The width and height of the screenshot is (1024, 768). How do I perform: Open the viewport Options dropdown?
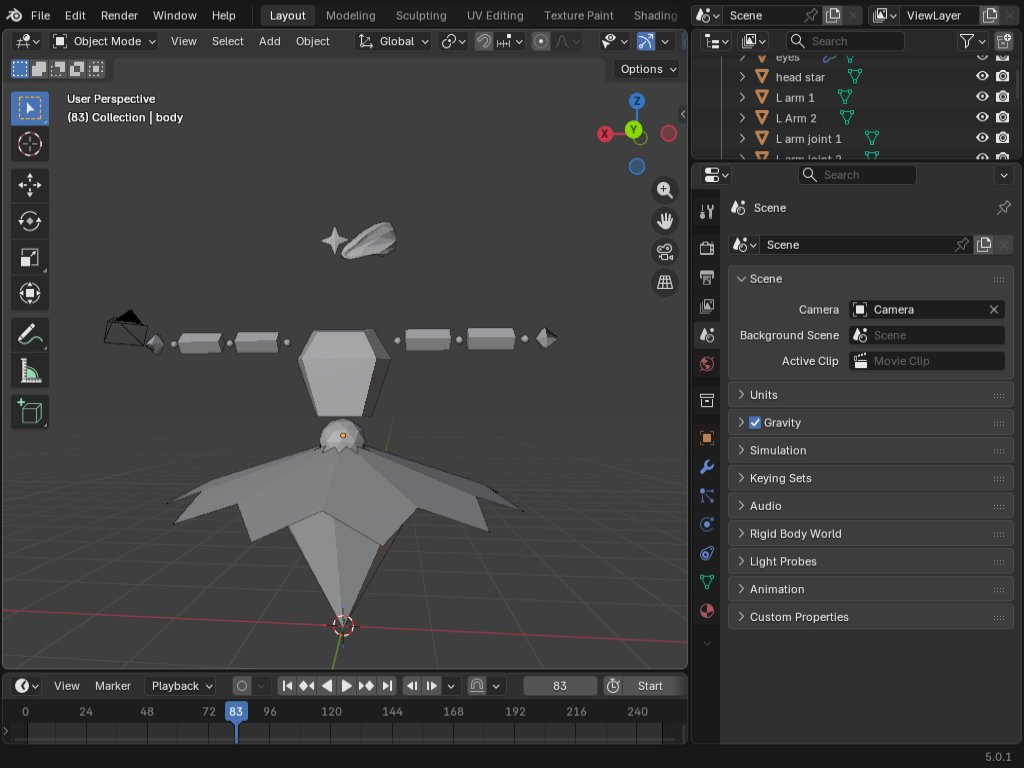648,69
